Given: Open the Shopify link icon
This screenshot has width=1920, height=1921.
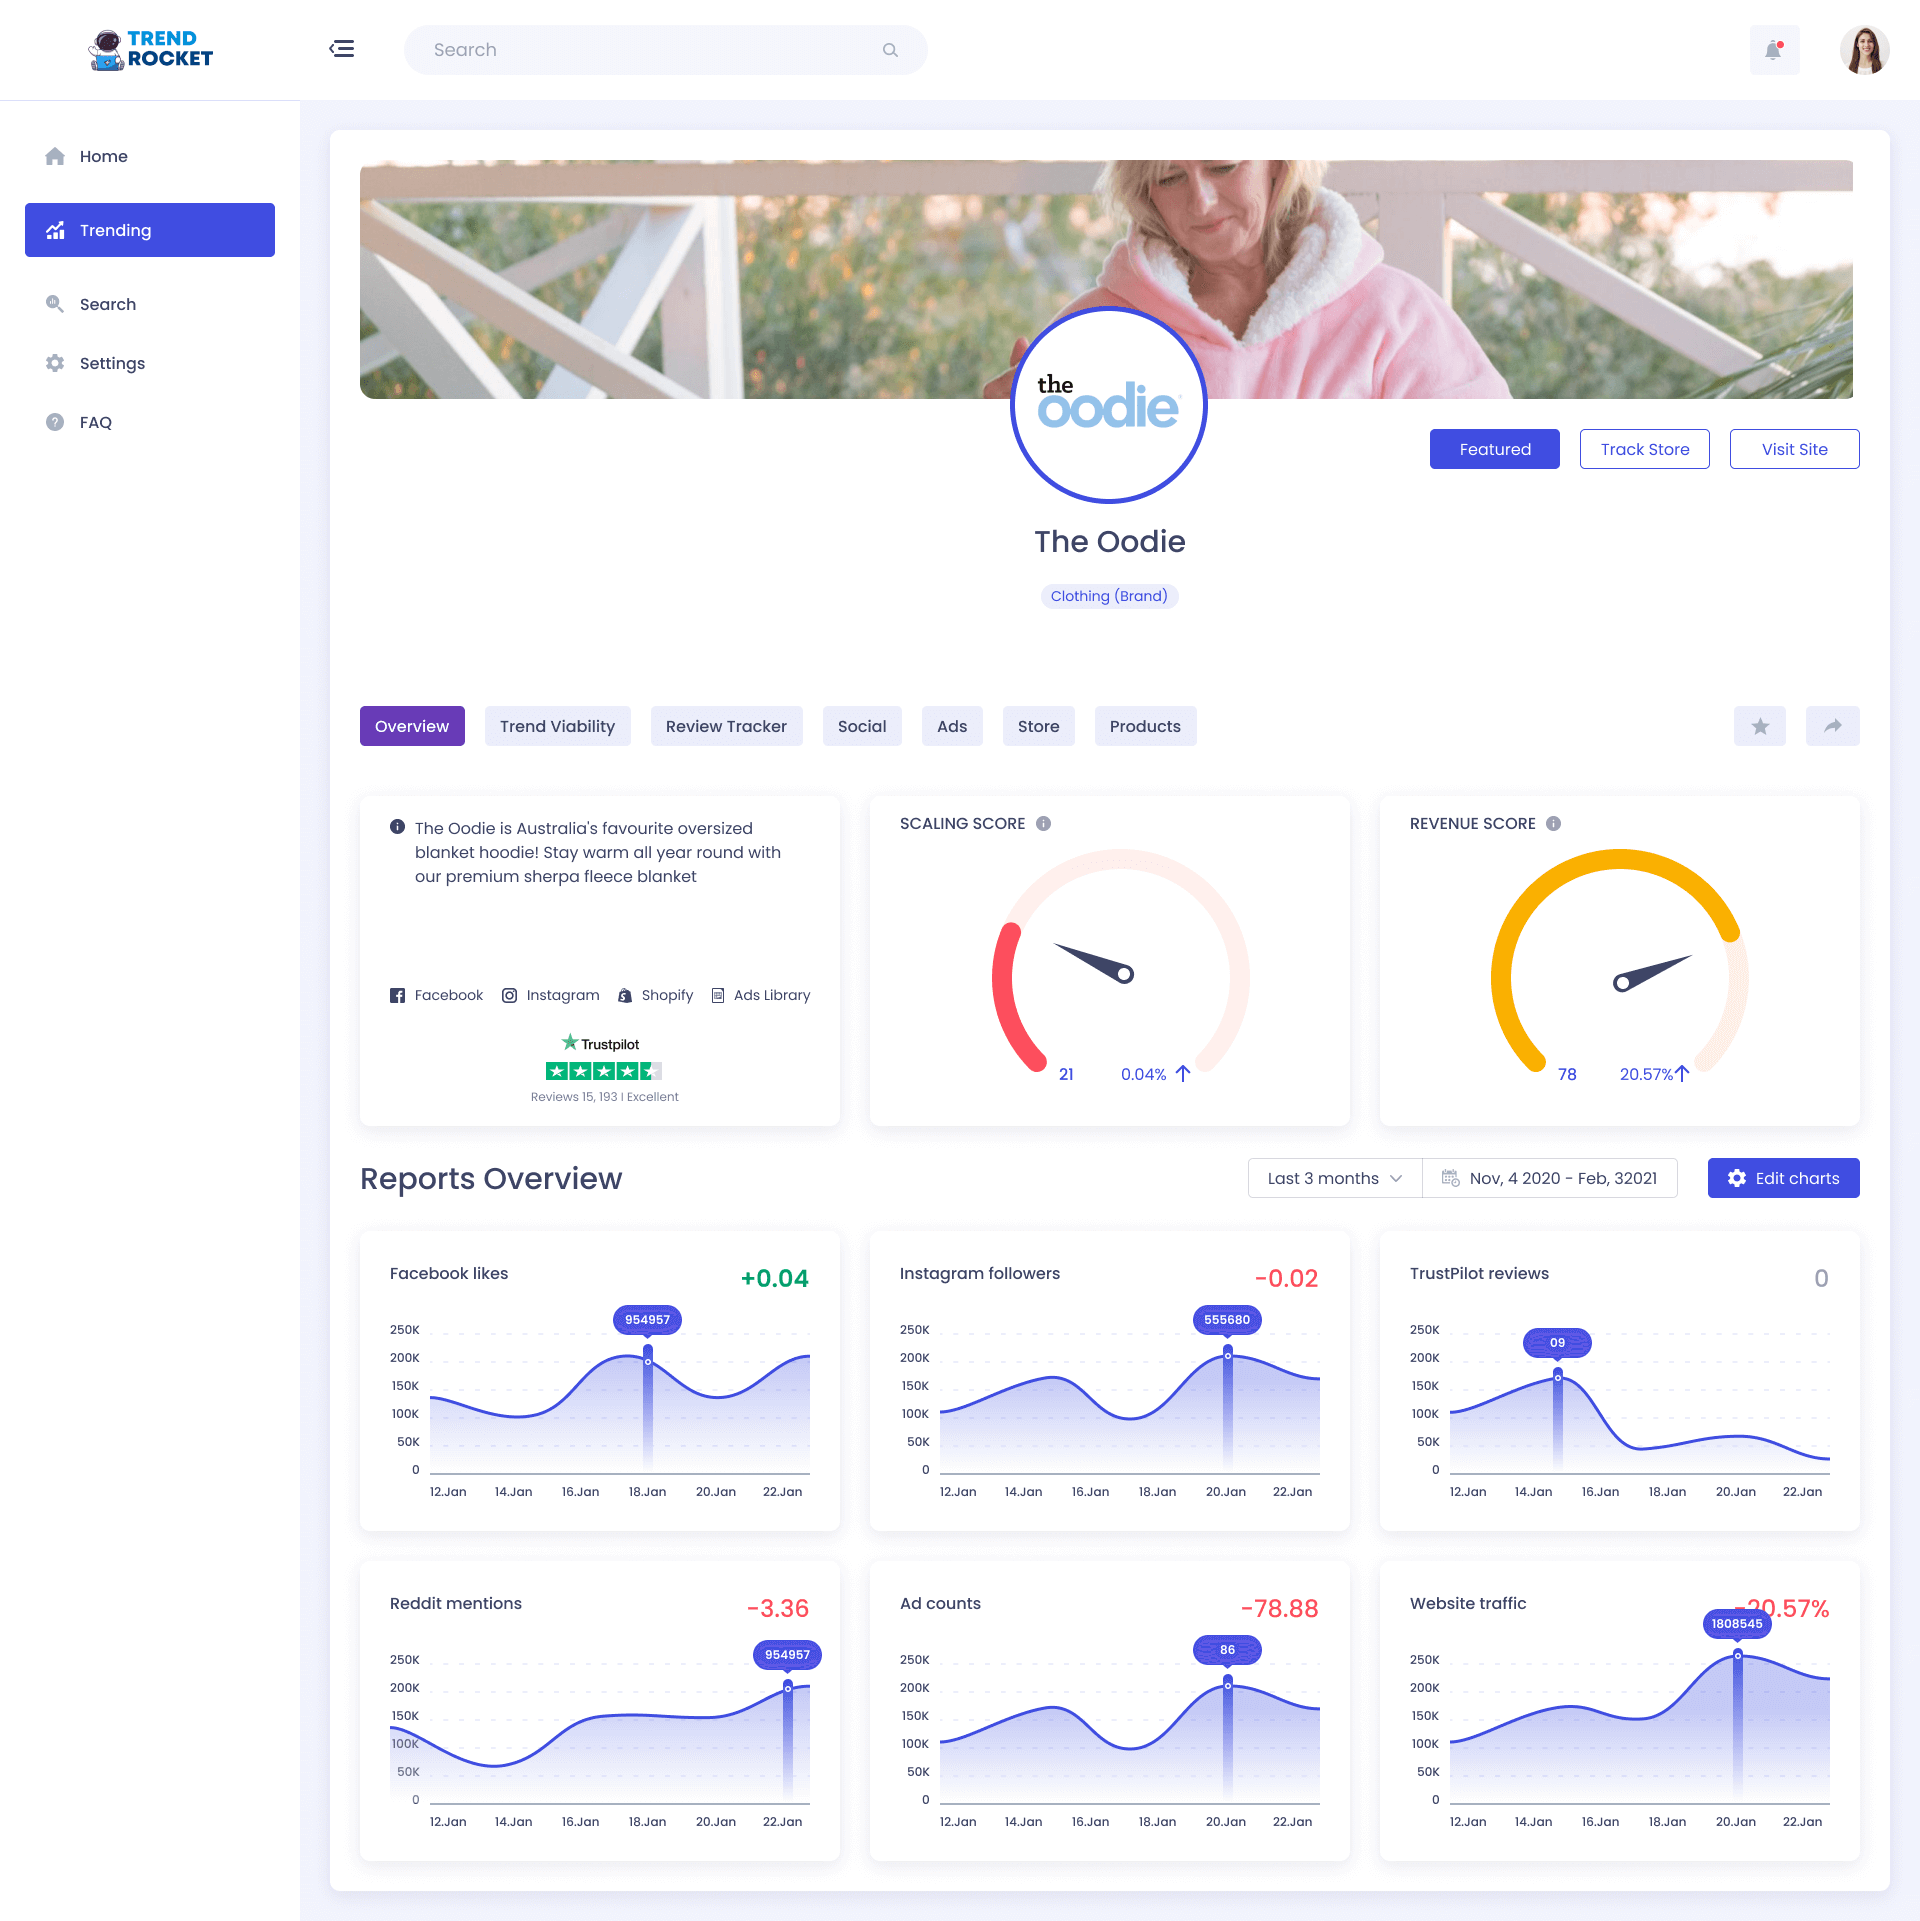Looking at the screenshot, I should pyautogui.click(x=625, y=995).
